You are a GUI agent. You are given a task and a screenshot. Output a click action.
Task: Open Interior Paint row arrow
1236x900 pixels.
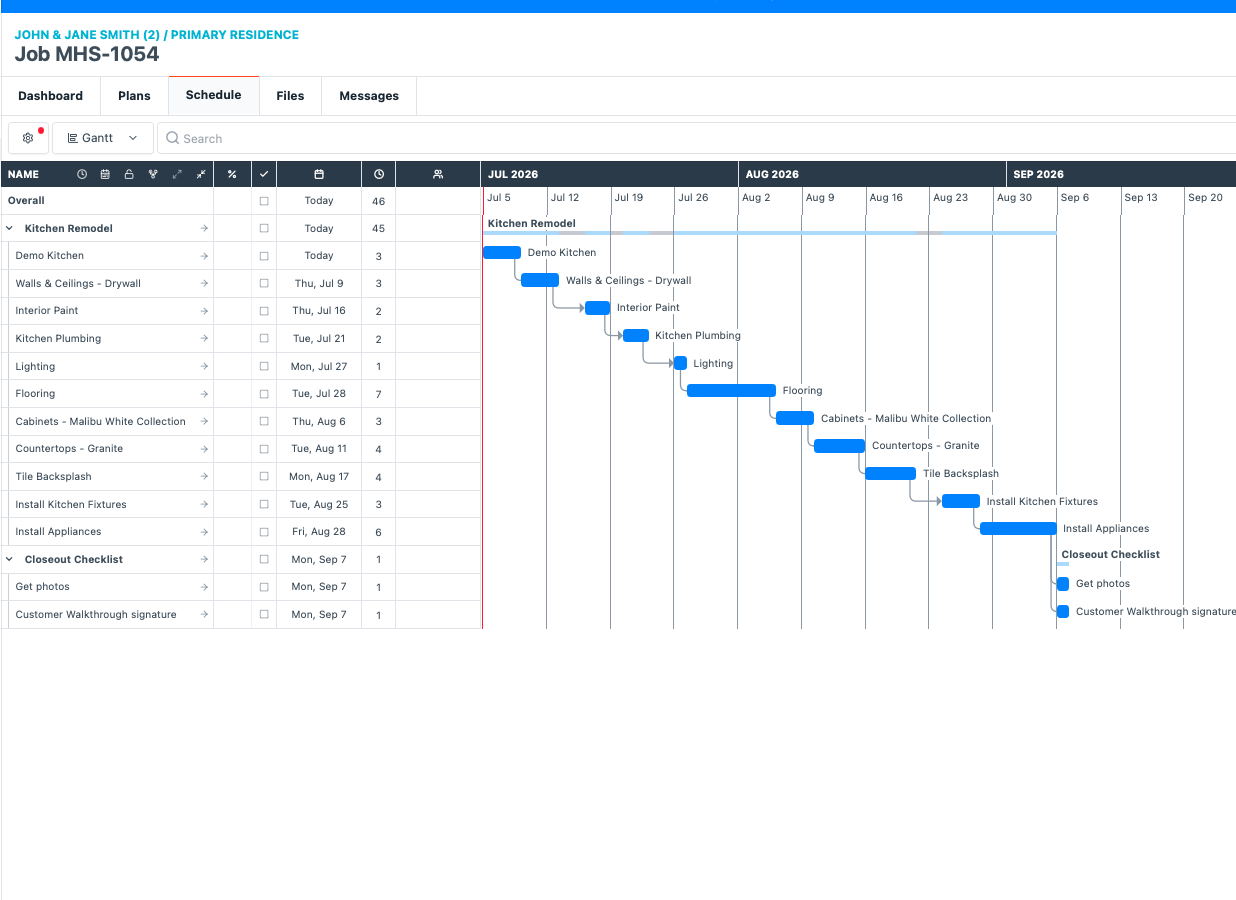pyautogui.click(x=204, y=311)
